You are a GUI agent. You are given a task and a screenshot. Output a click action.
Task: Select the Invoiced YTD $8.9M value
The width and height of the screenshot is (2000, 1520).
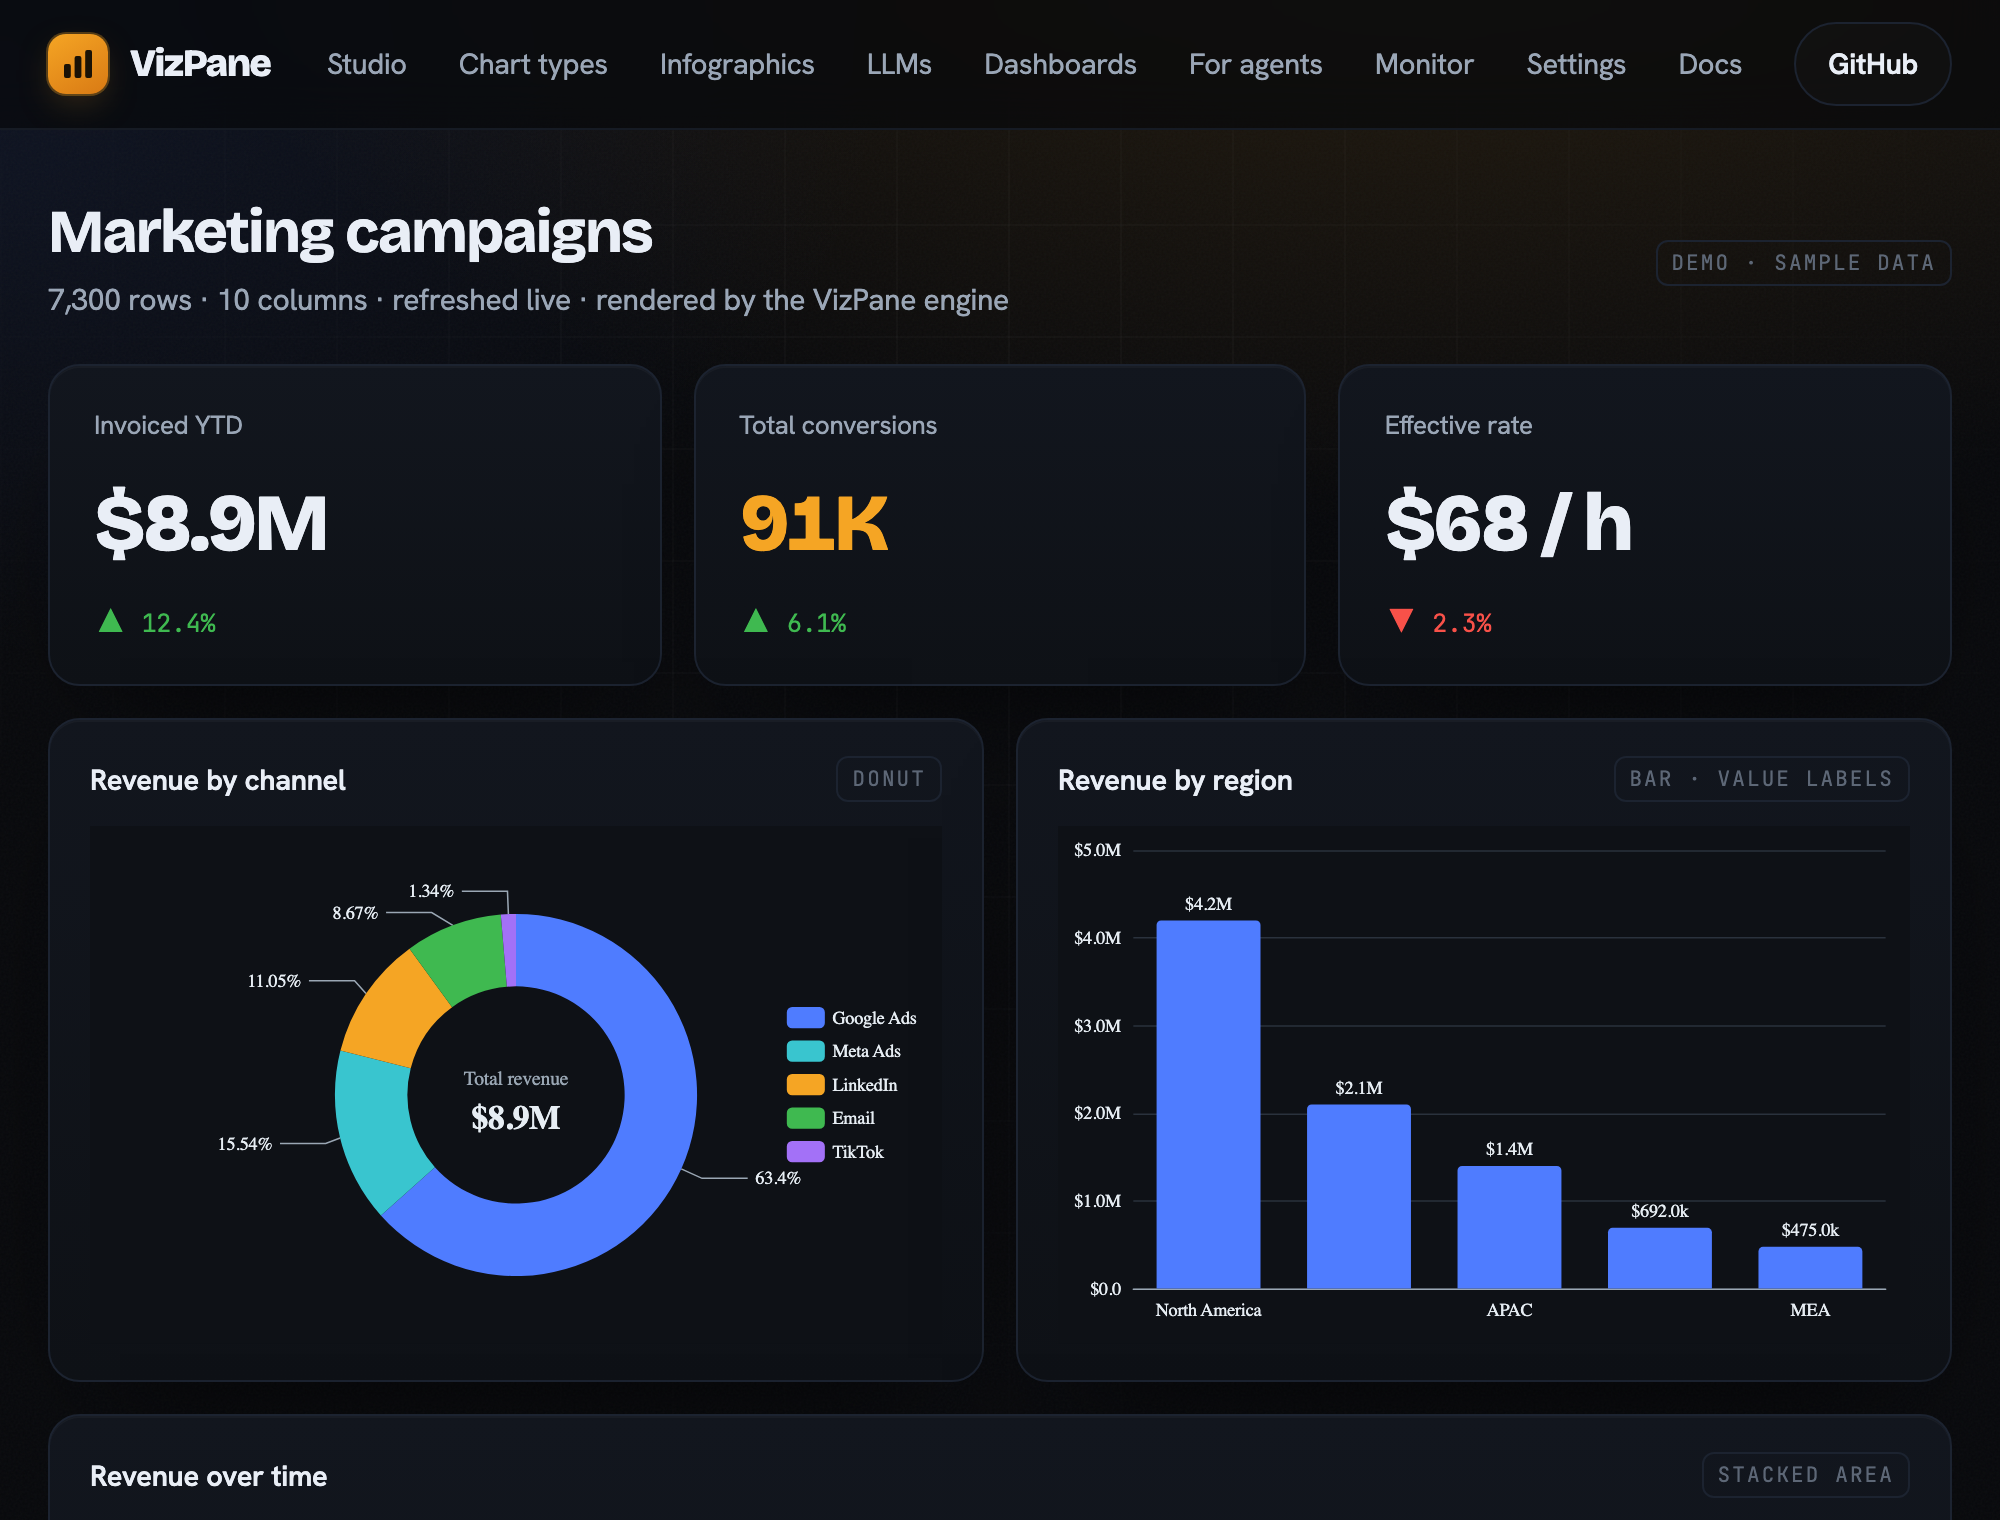[212, 523]
